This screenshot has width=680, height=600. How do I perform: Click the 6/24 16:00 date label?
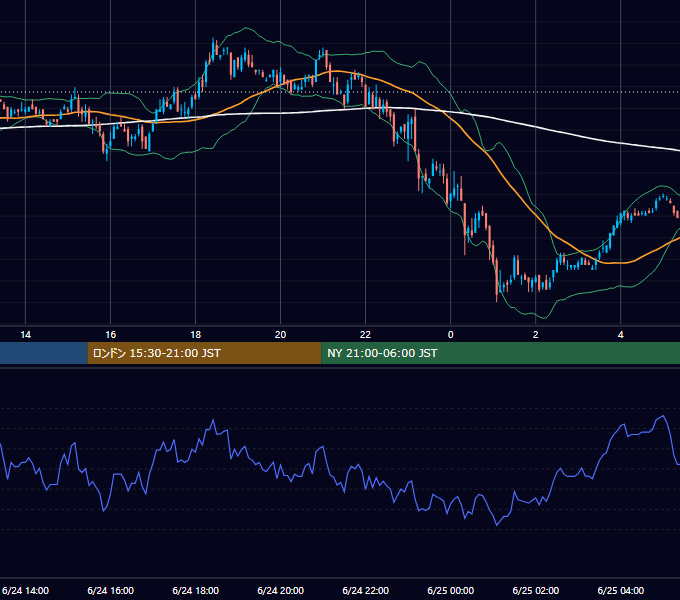tap(111, 590)
